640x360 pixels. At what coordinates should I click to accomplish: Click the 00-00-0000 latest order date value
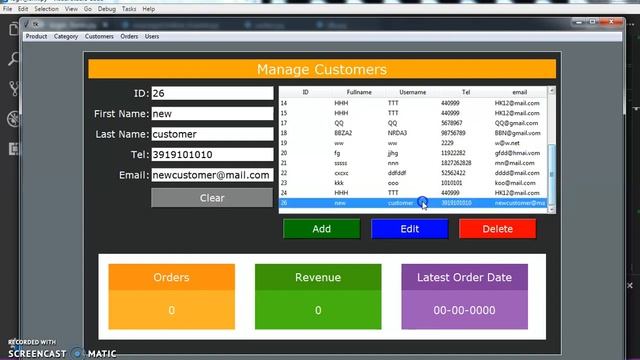464,310
